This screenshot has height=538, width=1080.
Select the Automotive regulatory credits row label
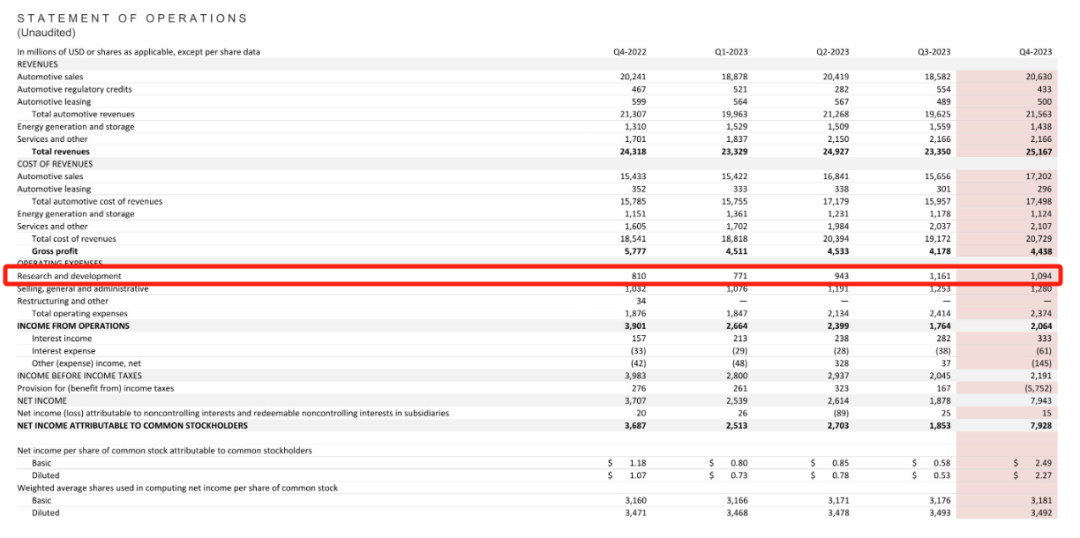74,89
